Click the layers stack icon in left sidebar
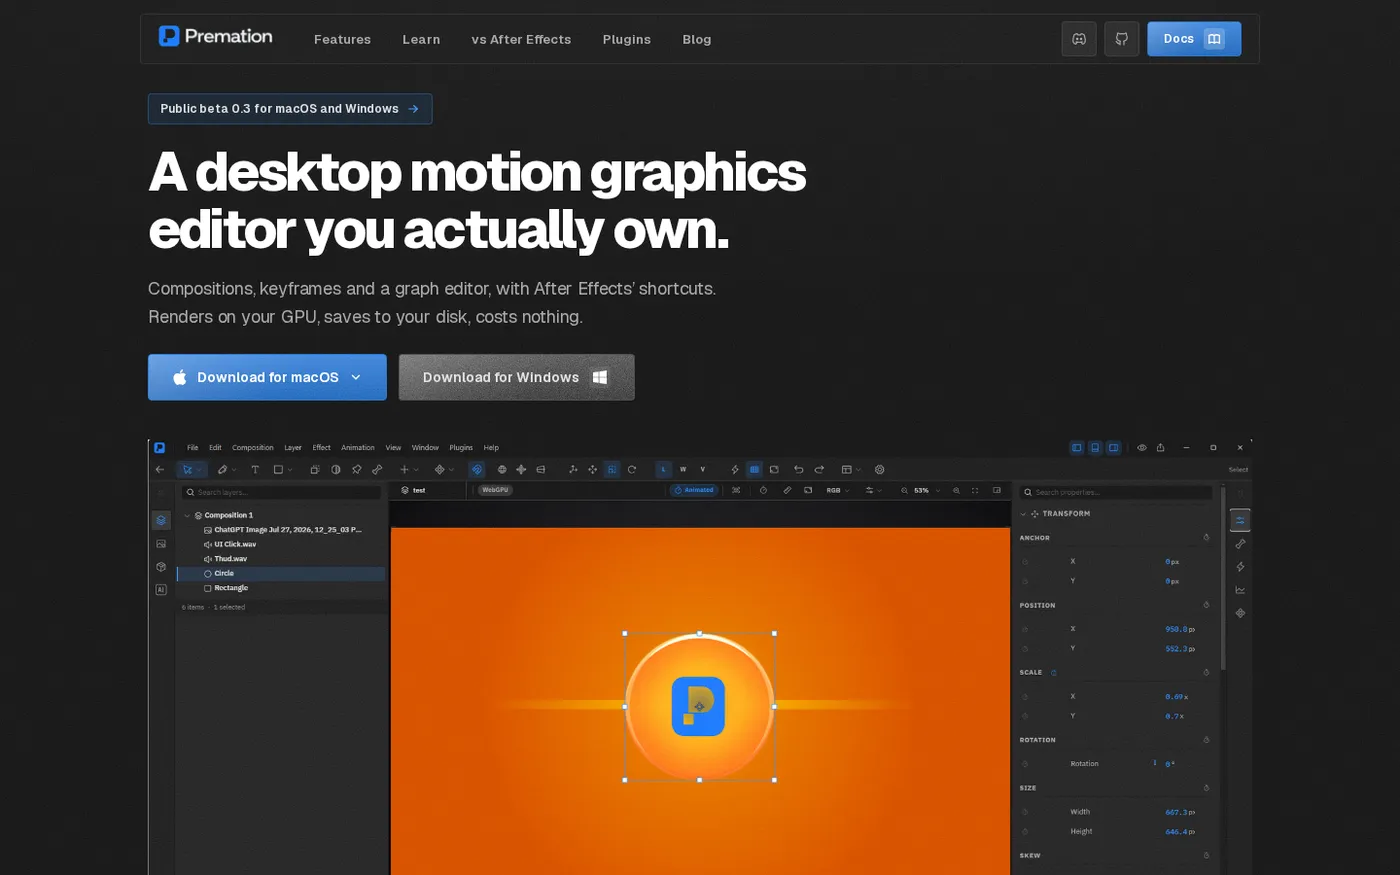Screen dimensions: 1400x875 click(x=161, y=520)
